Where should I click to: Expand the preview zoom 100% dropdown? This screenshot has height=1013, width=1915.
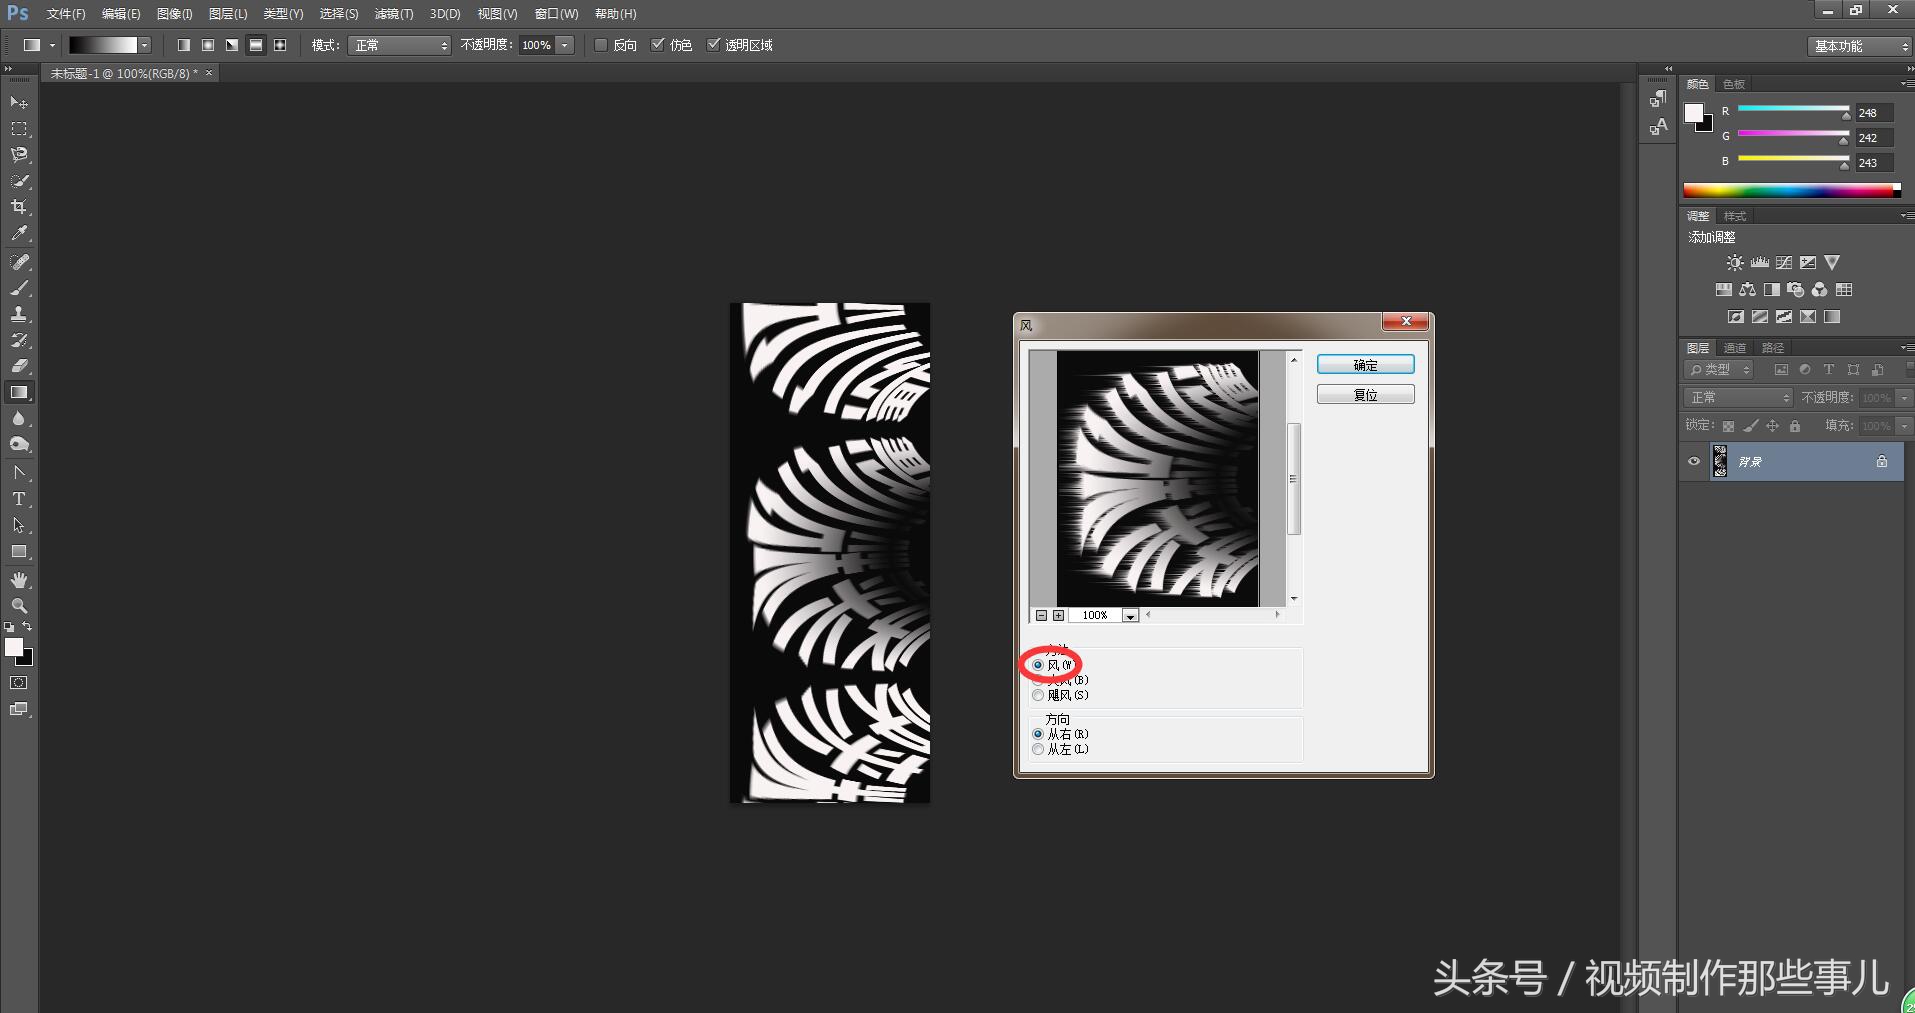(1130, 616)
